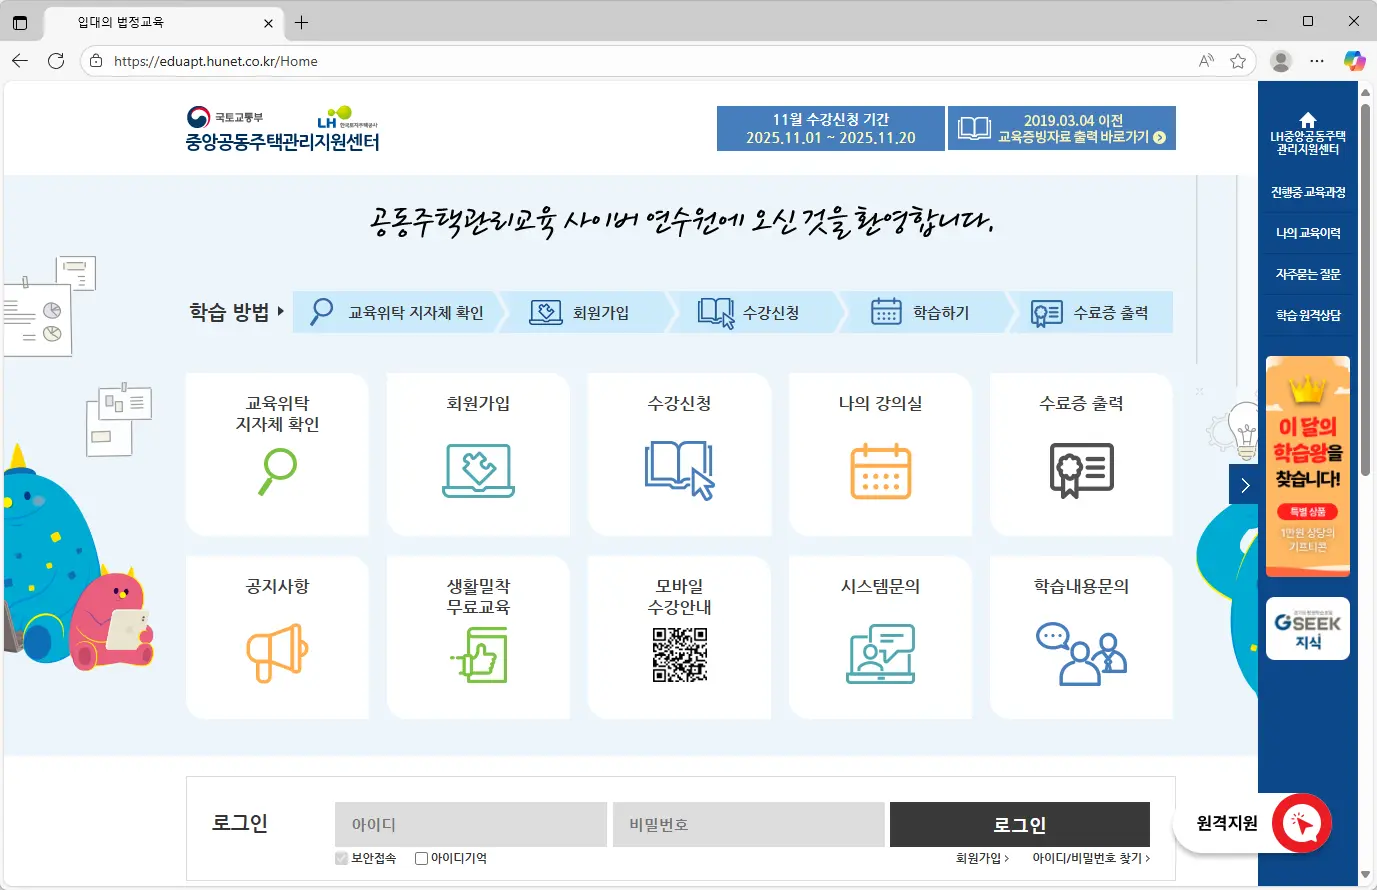Open 시스템문의 monitor chat icon

click(880, 653)
